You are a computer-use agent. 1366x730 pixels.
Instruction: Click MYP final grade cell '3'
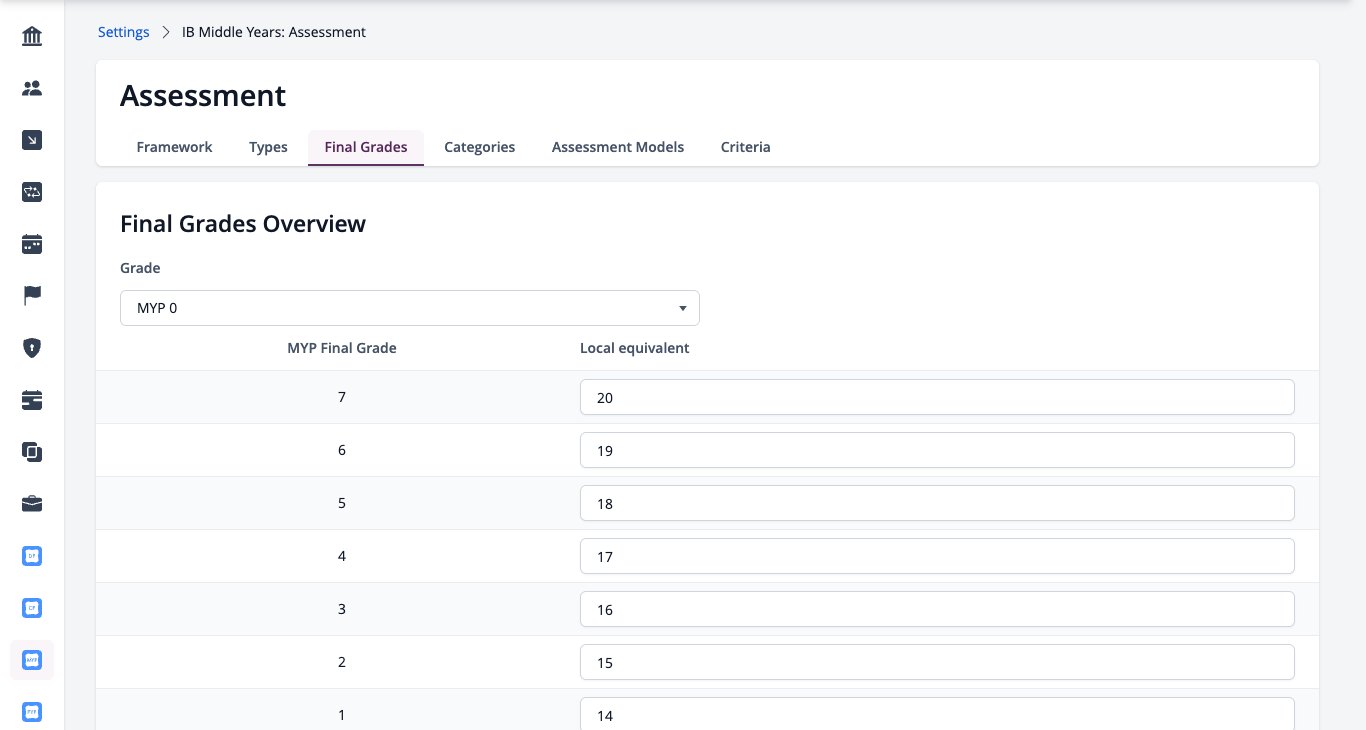click(x=342, y=609)
